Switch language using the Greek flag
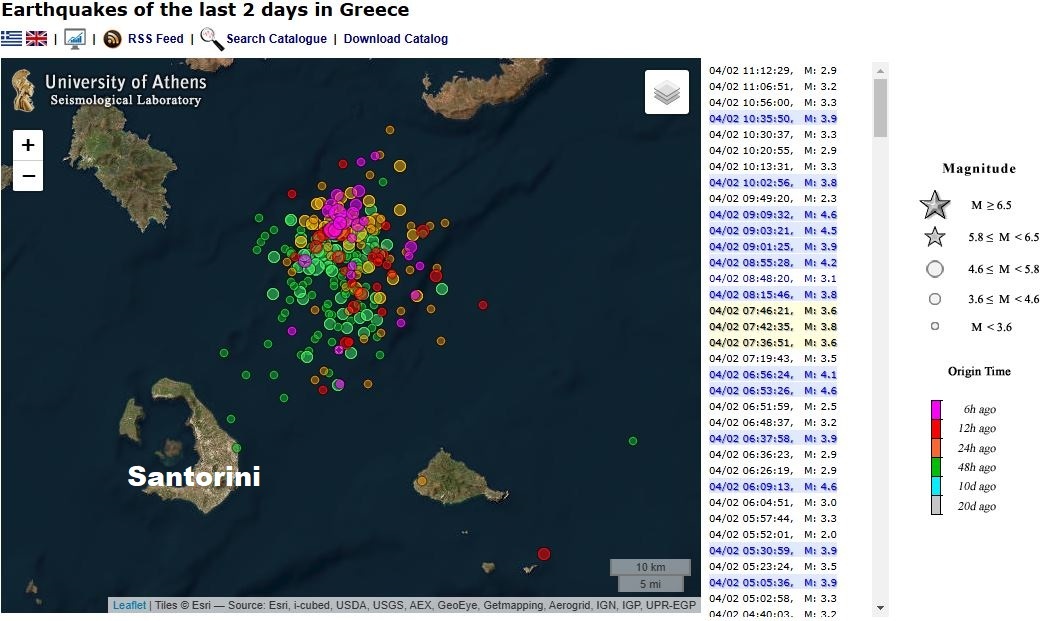 (x=11, y=39)
